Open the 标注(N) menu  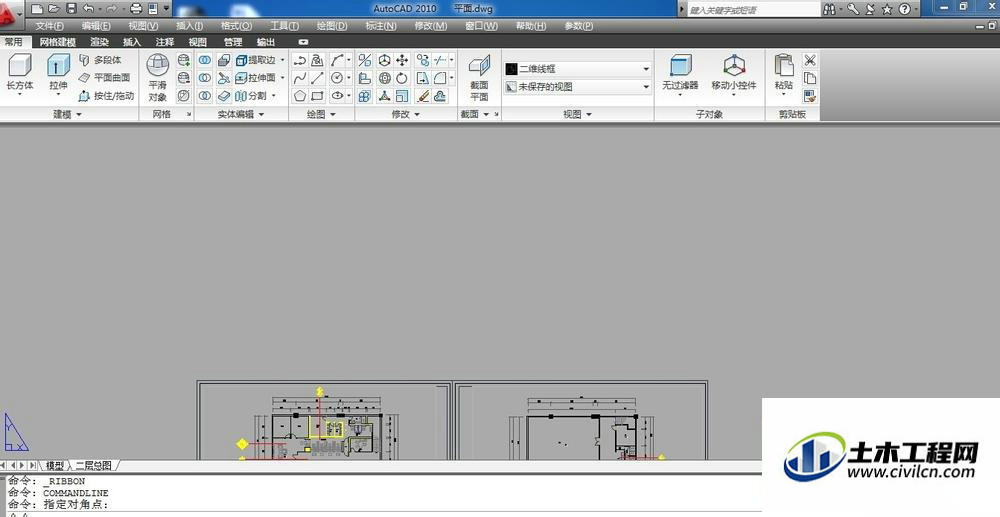(381, 26)
